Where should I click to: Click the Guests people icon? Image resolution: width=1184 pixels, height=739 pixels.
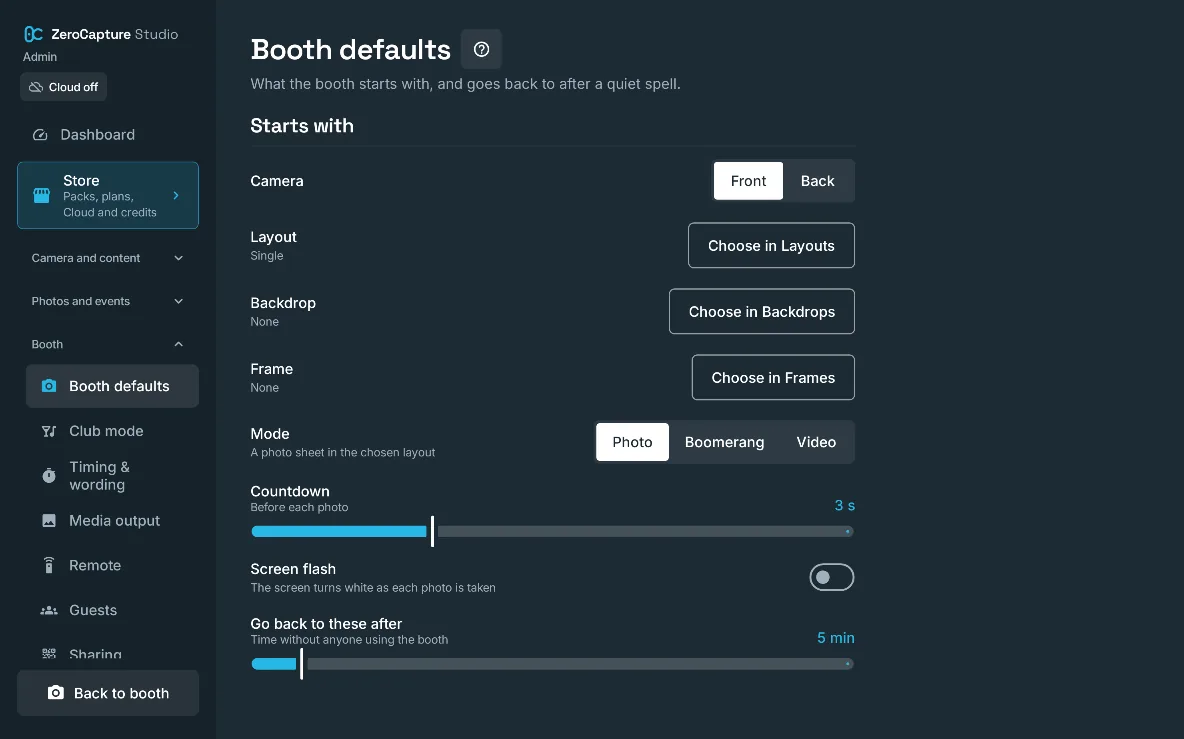point(49,610)
